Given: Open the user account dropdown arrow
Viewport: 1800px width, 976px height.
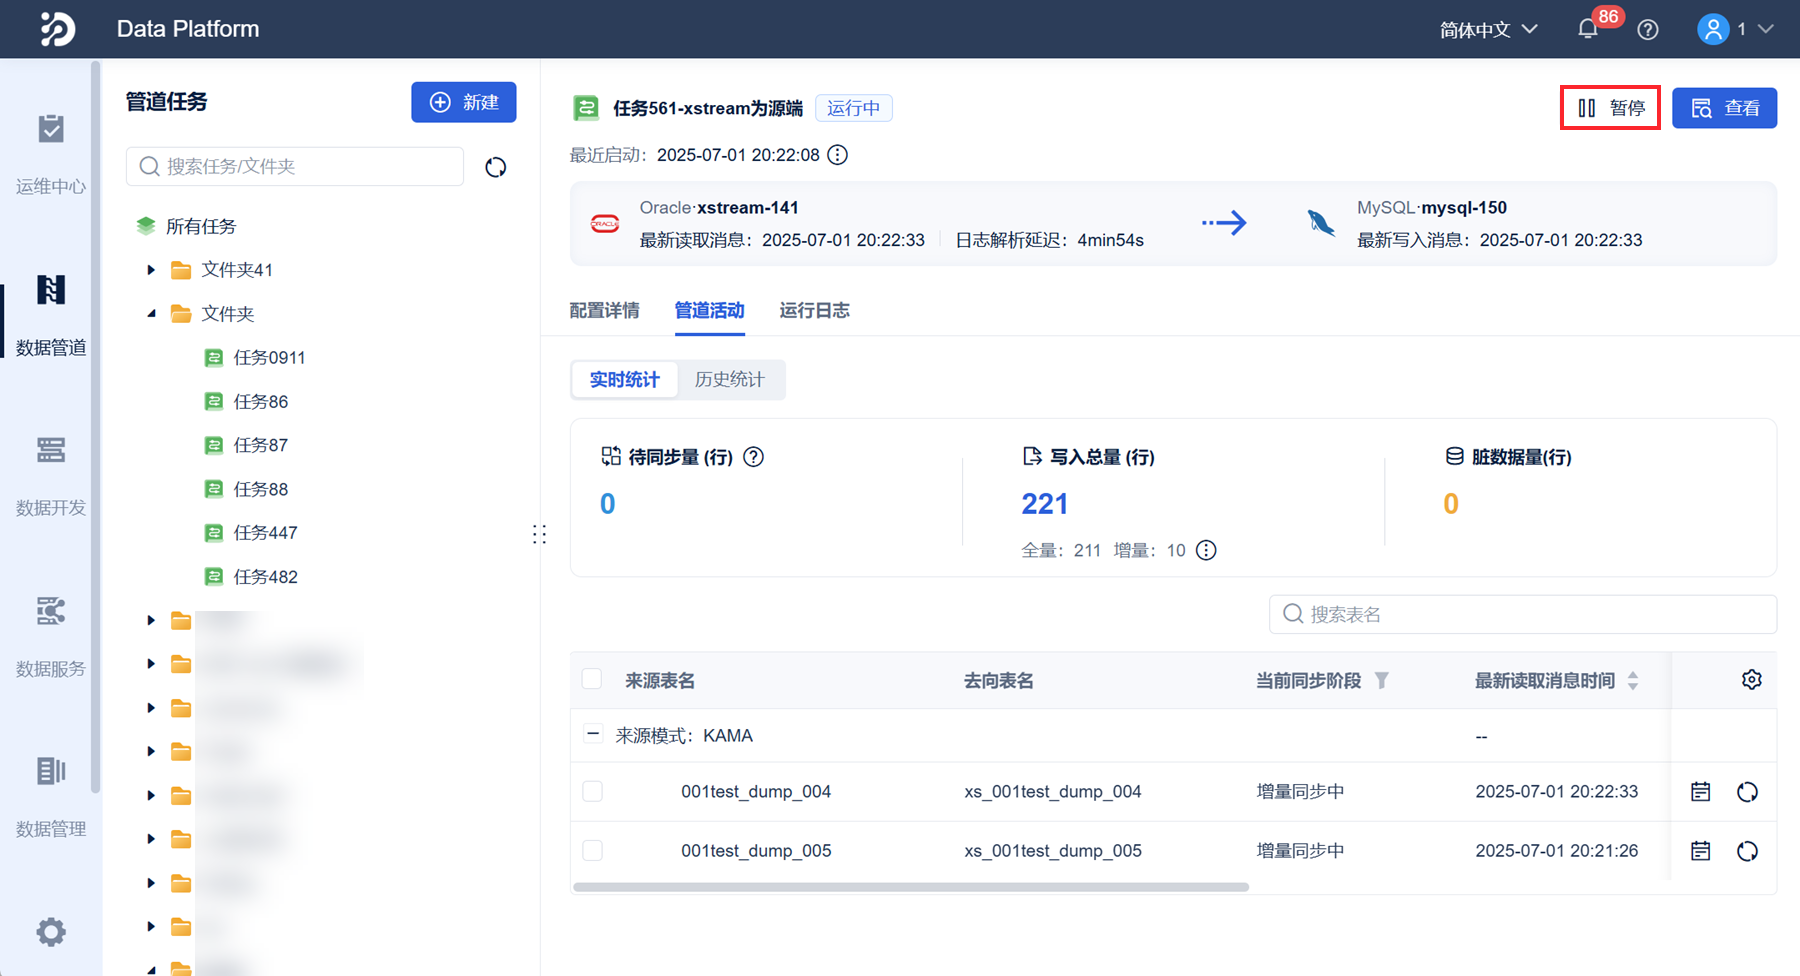Looking at the screenshot, I should coord(1766,29).
